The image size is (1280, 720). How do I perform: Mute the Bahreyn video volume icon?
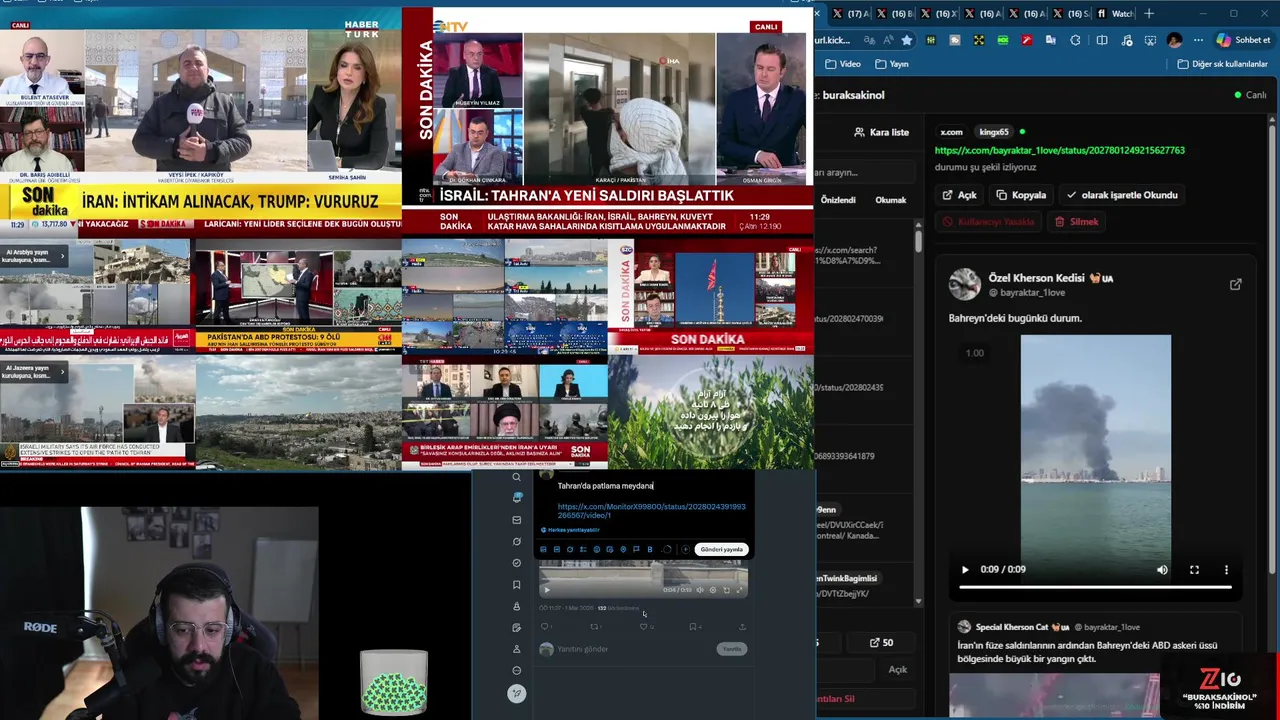tap(1162, 570)
